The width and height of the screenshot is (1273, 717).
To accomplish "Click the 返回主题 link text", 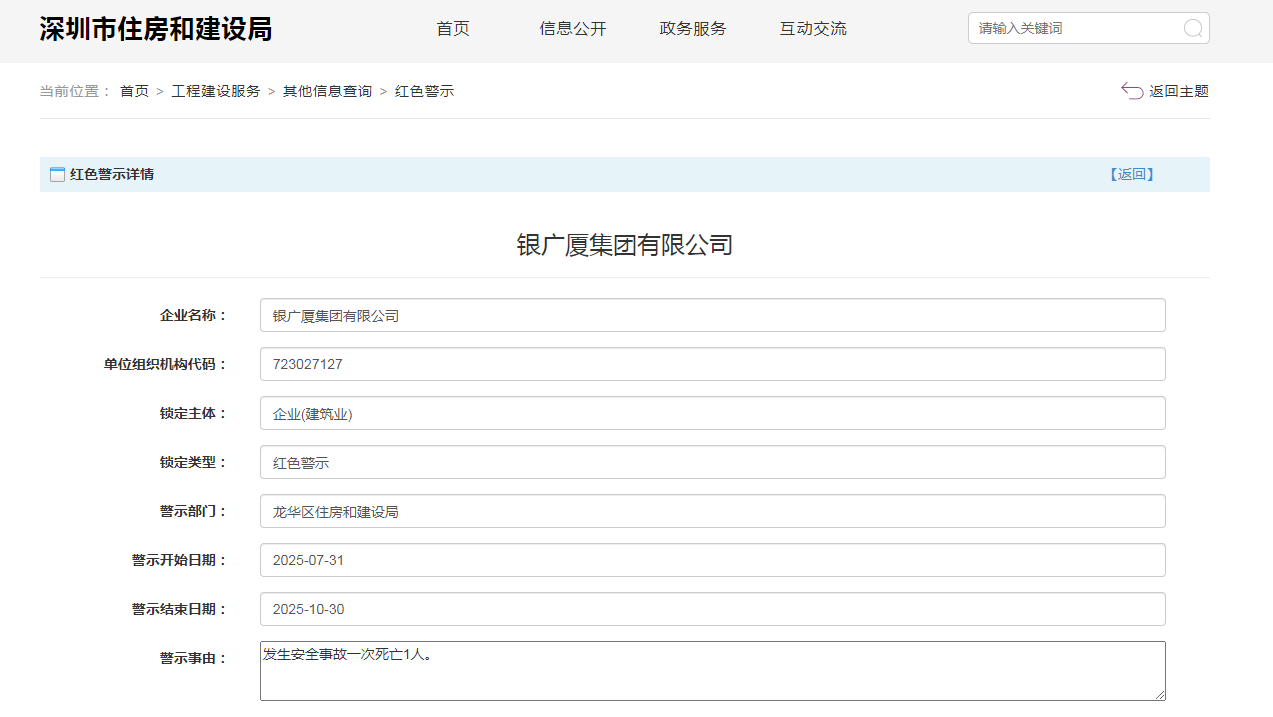I will [1179, 91].
